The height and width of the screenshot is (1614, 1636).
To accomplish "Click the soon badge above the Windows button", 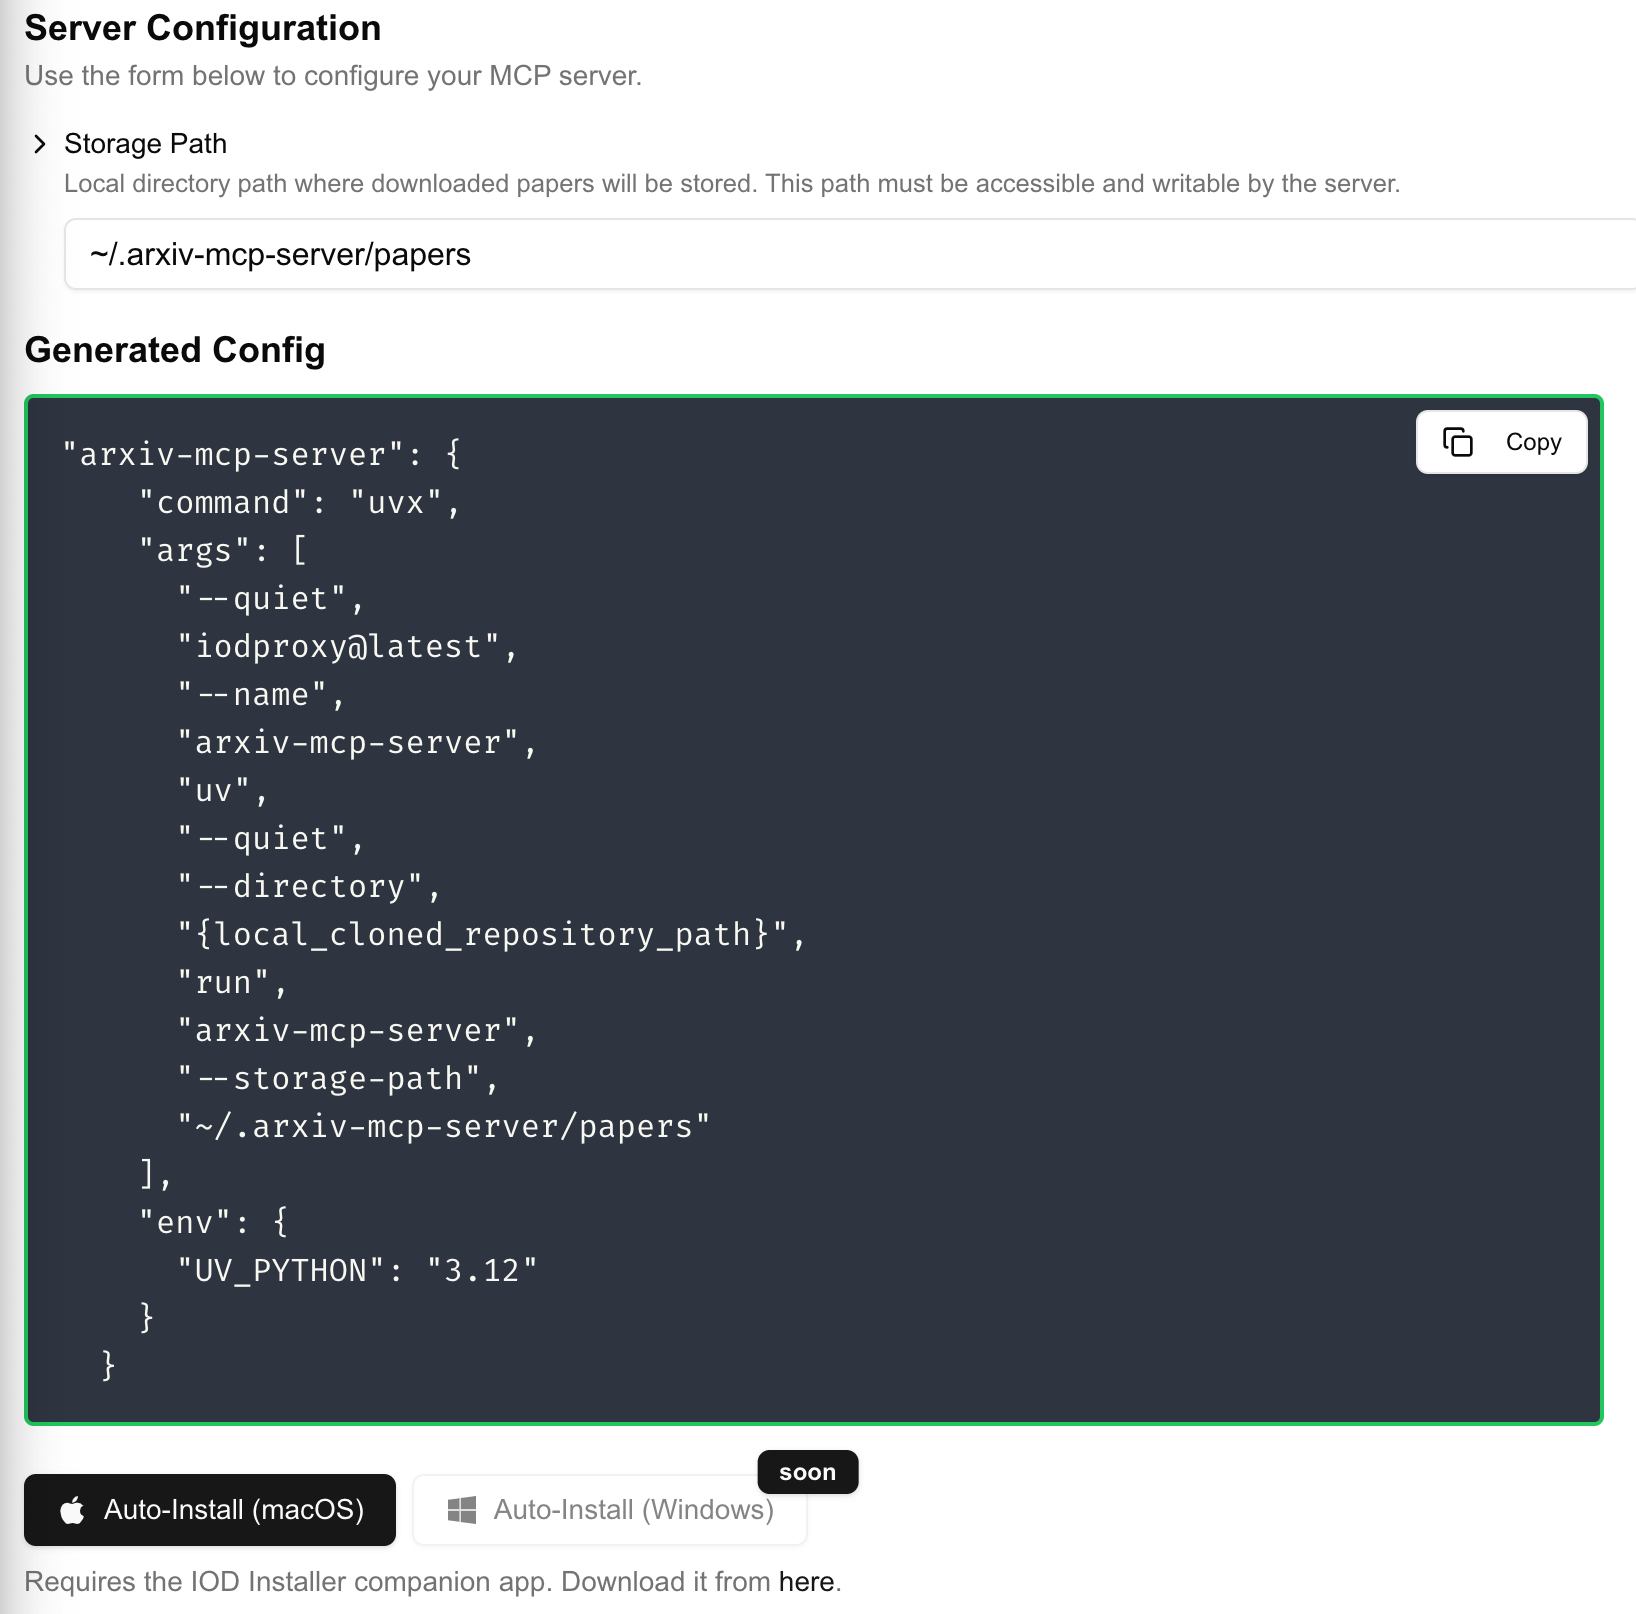I will coord(807,1471).
